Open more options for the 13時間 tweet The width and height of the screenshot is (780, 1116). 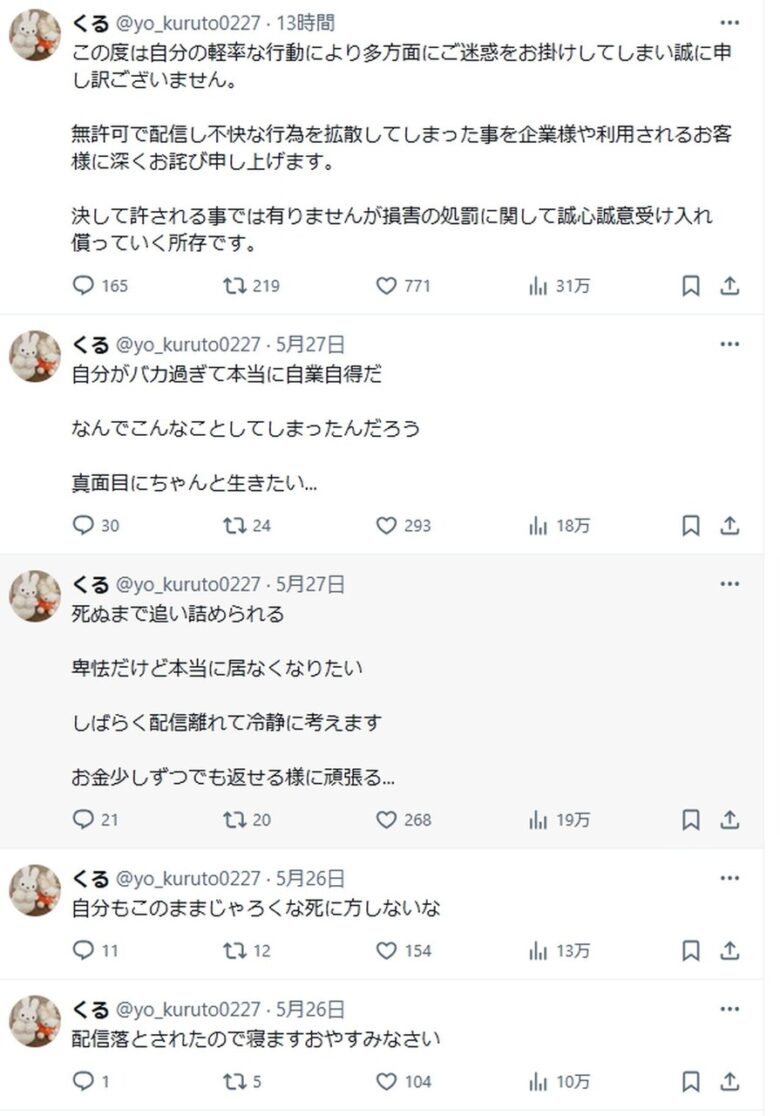coord(730,22)
